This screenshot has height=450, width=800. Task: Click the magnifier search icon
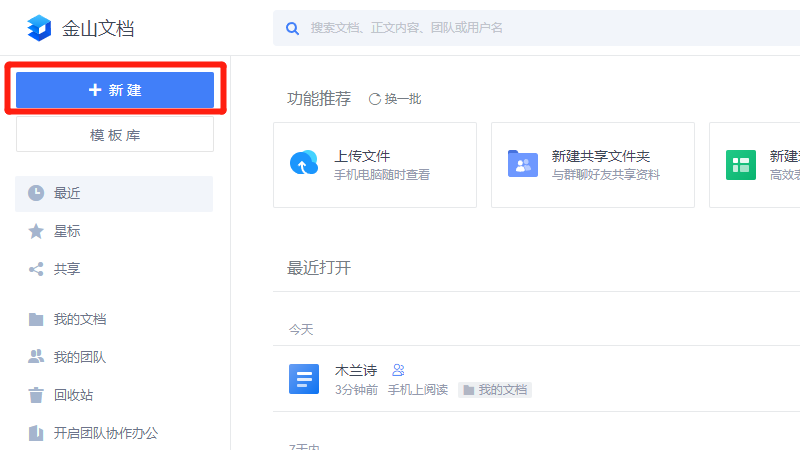[x=293, y=28]
